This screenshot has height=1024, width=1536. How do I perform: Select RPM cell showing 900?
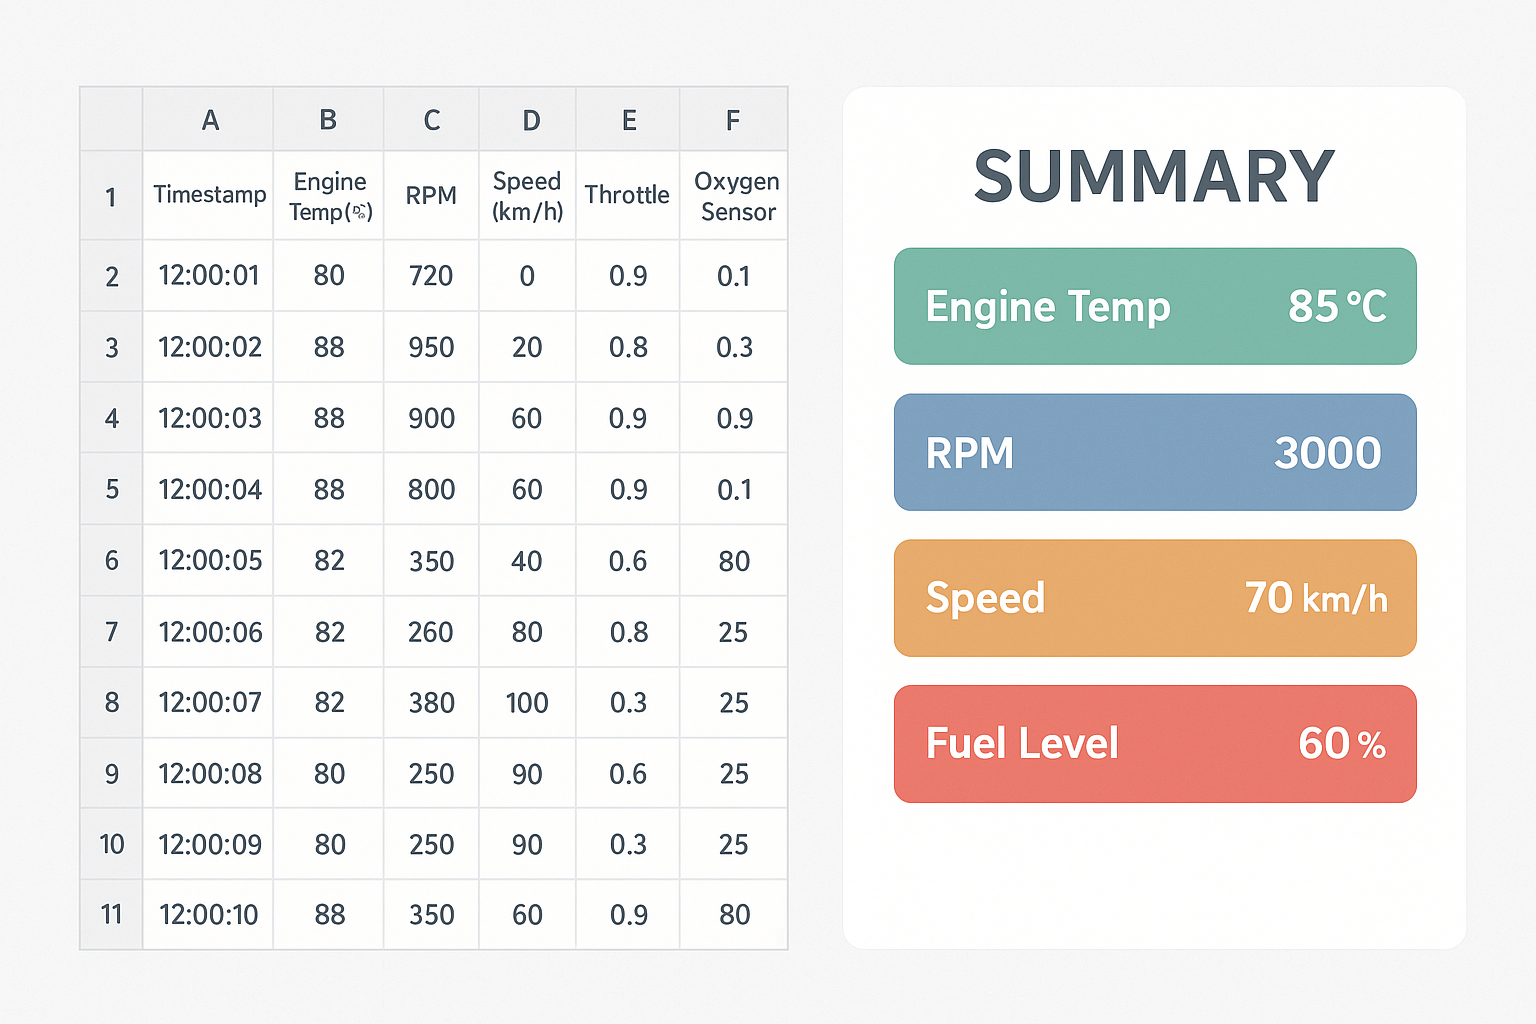(x=431, y=418)
